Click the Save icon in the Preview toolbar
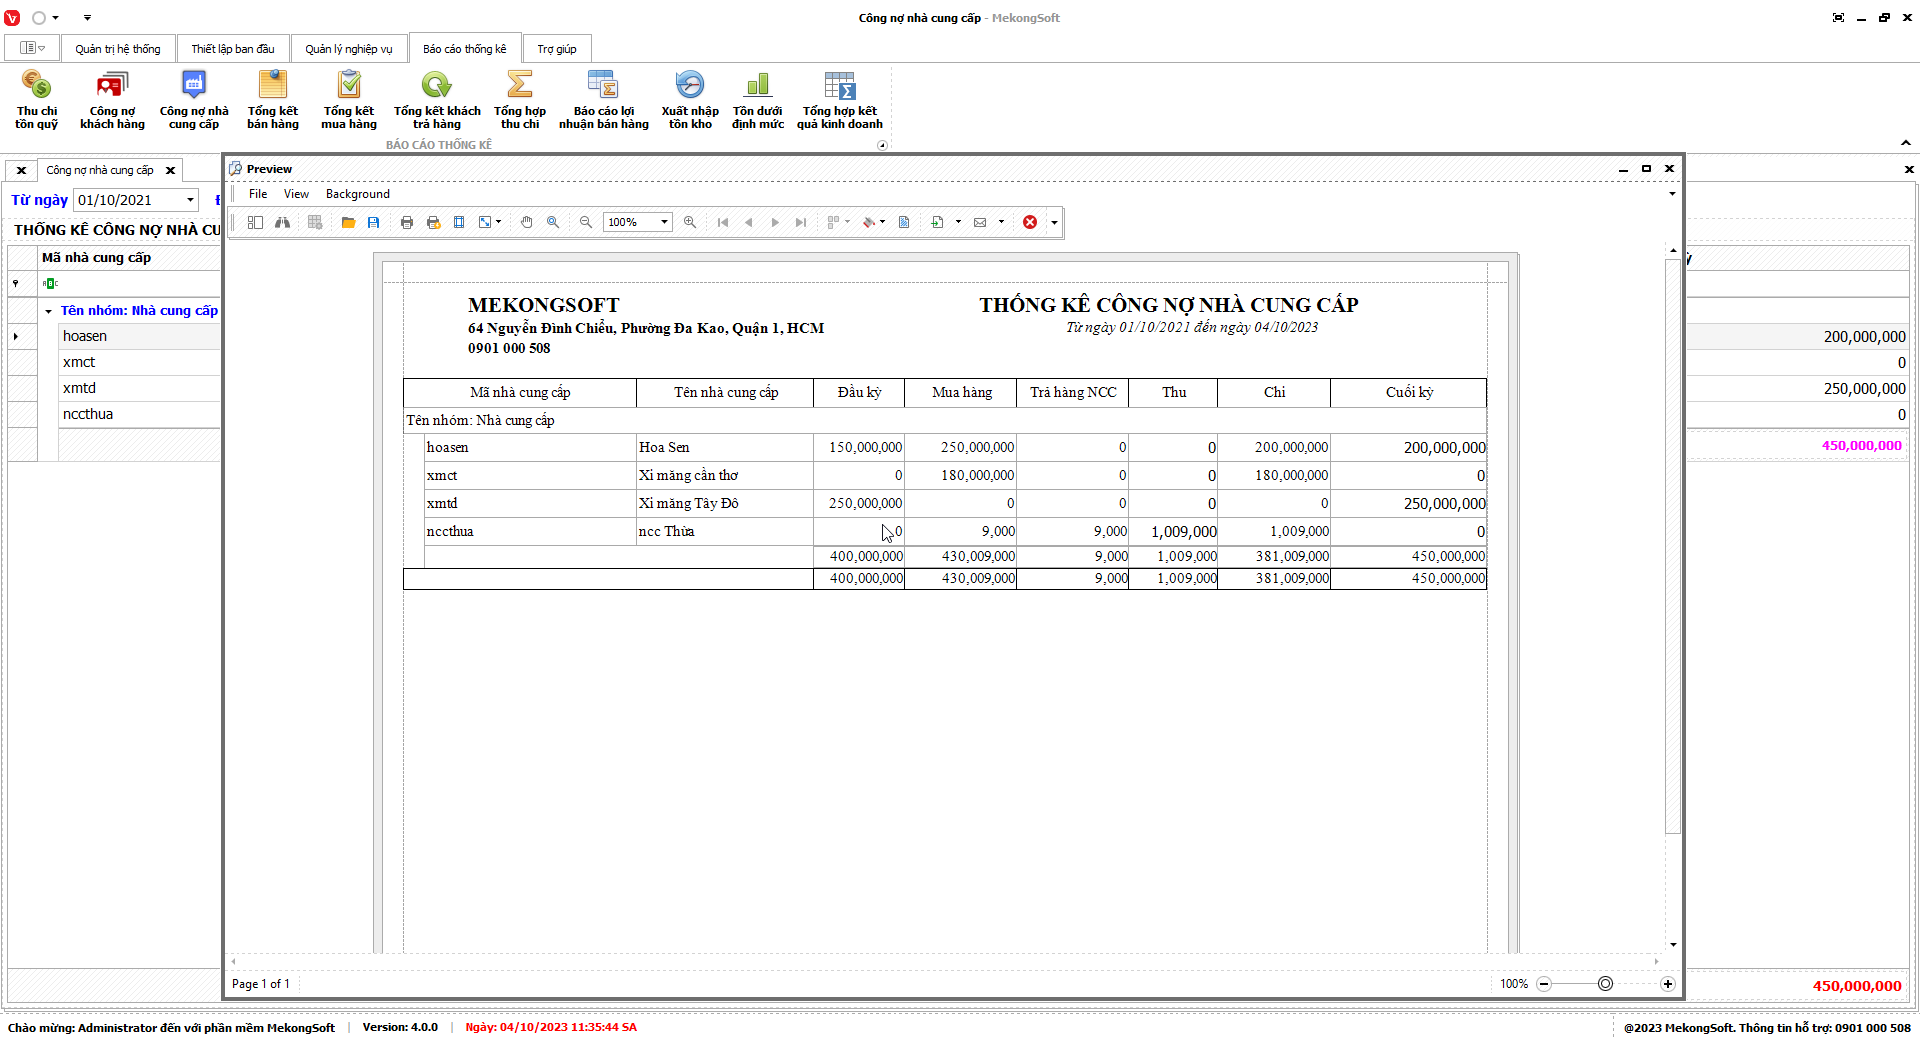This screenshot has height=1038, width=1920. 373,222
